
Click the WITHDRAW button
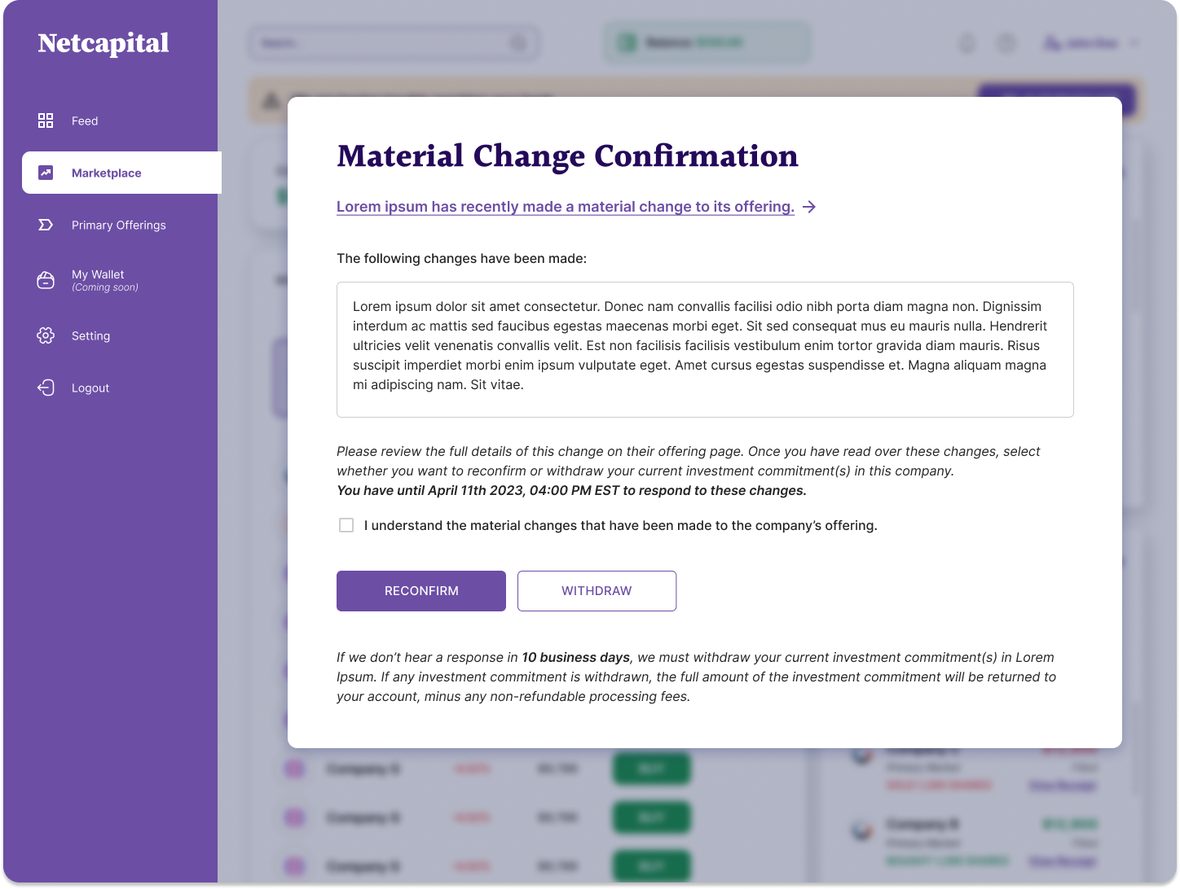[597, 591]
